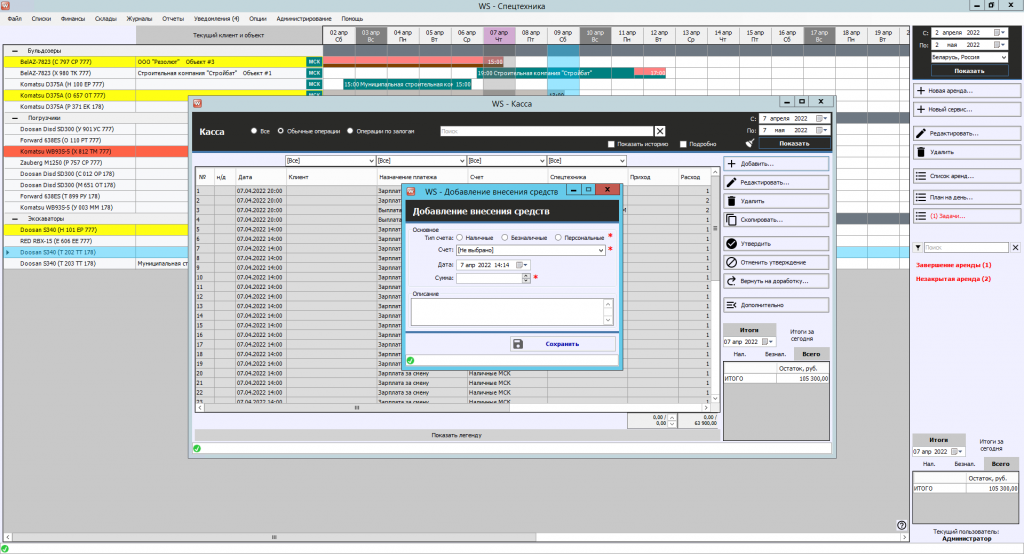Screen dimensions: 1024x554
Task: Click the floppy disk Сохранить icon
Action: point(518,344)
